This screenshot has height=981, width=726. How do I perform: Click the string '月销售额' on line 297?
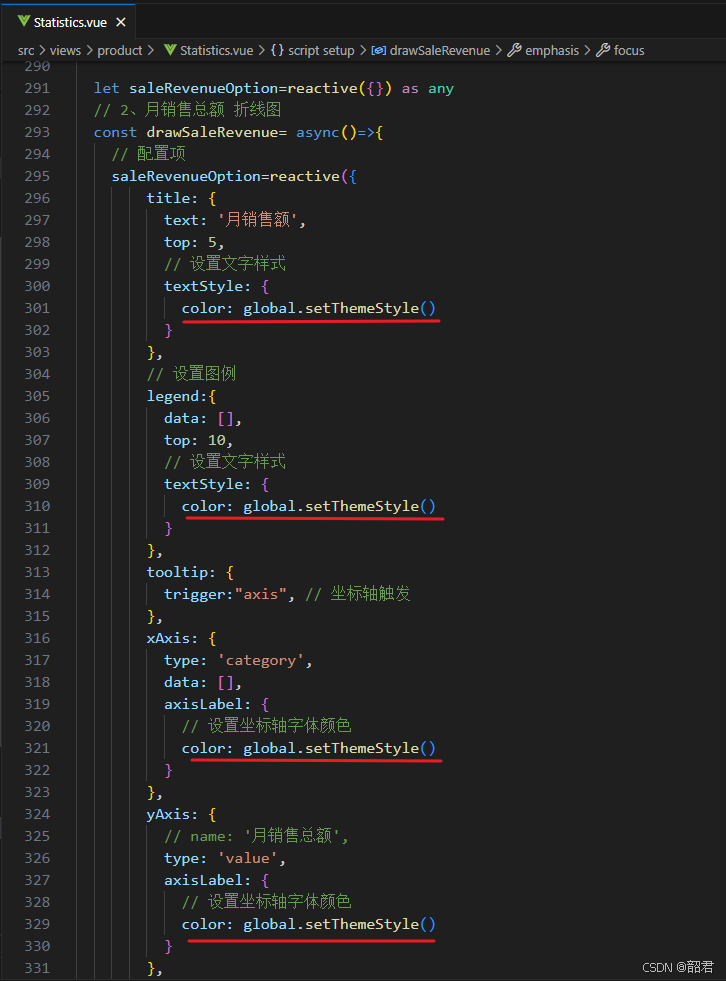(x=257, y=220)
